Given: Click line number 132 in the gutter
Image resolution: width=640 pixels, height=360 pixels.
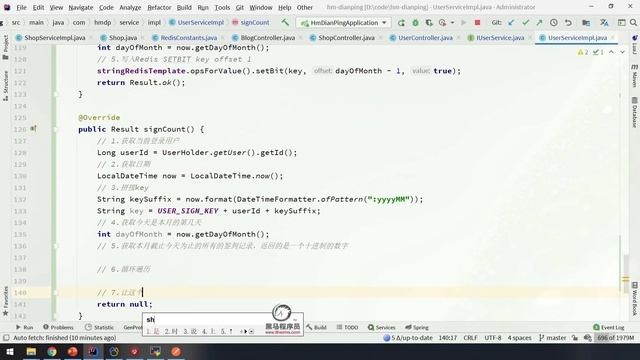Looking at the screenshot, I should (x=20, y=200).
